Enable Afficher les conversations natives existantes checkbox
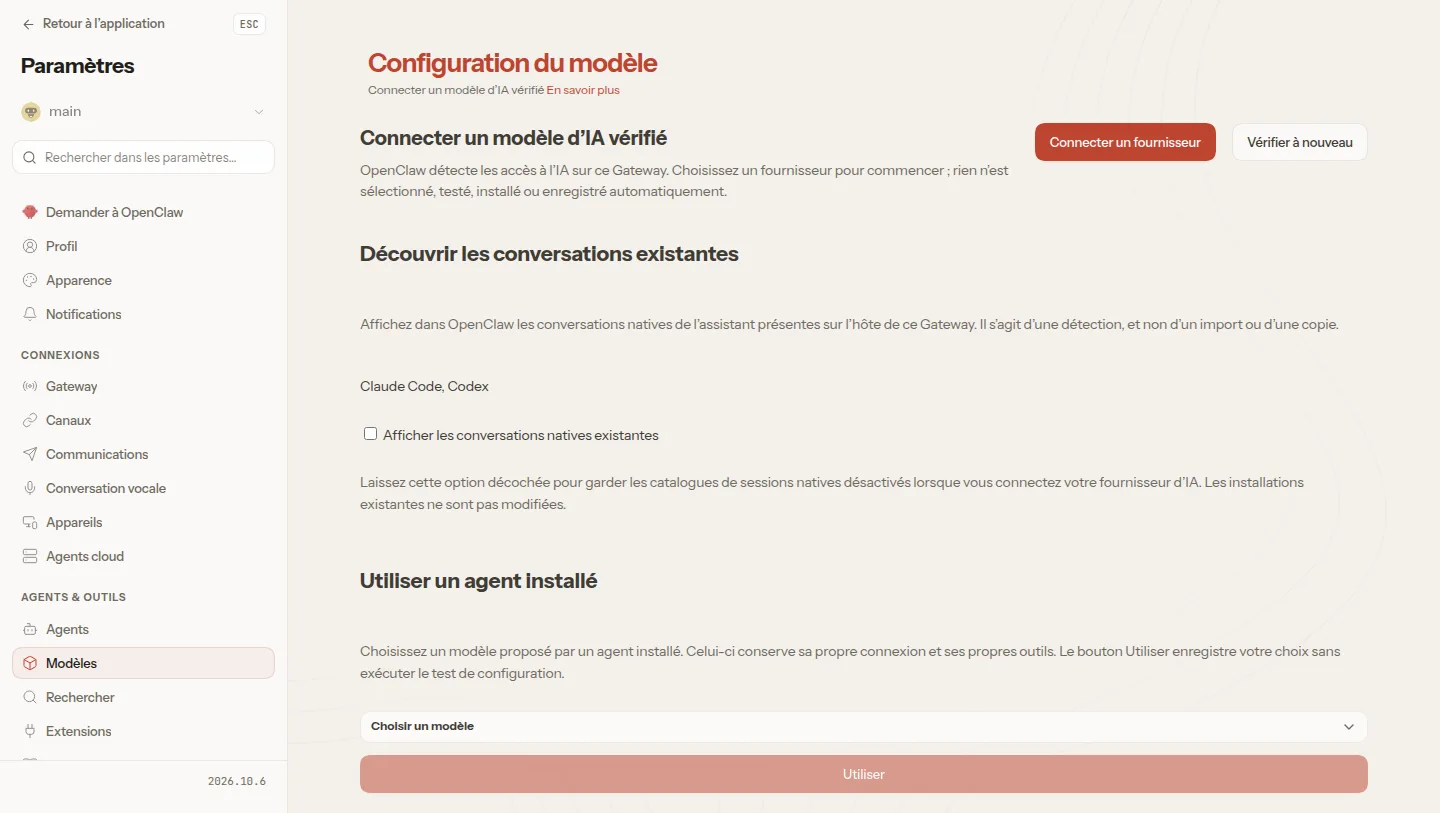 [x=370, y=434]
